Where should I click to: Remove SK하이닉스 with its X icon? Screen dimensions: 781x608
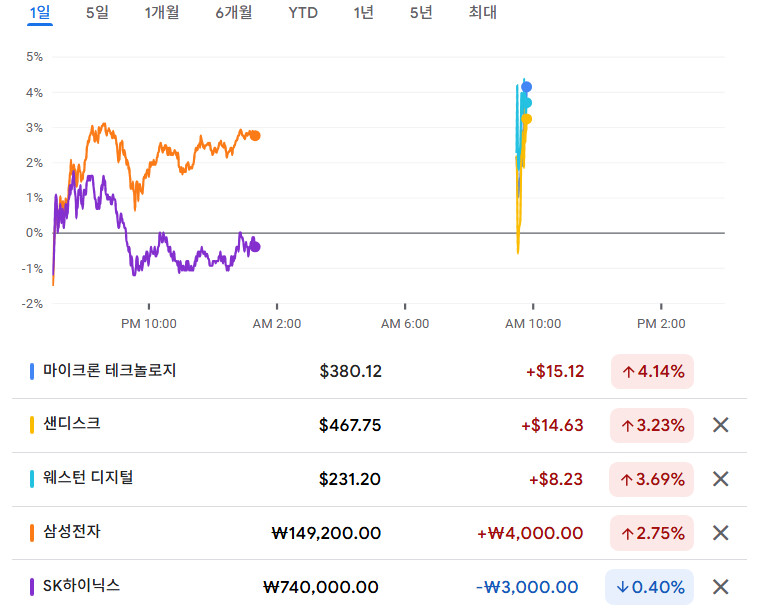tap(720, 587)
